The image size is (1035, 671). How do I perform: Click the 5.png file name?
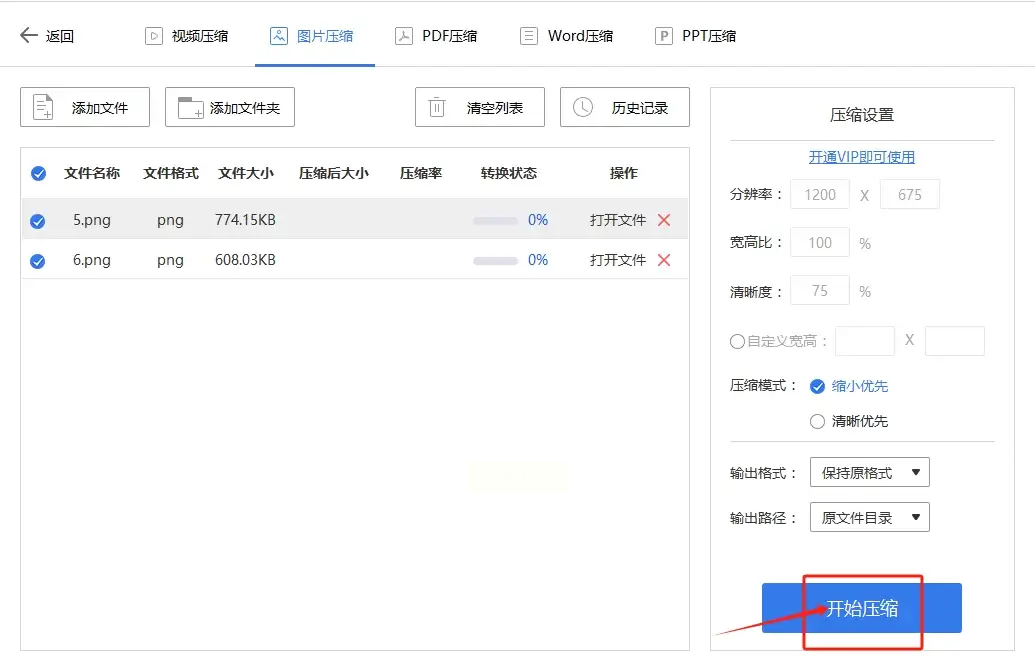pyautogui.click(x=92, y=220)
